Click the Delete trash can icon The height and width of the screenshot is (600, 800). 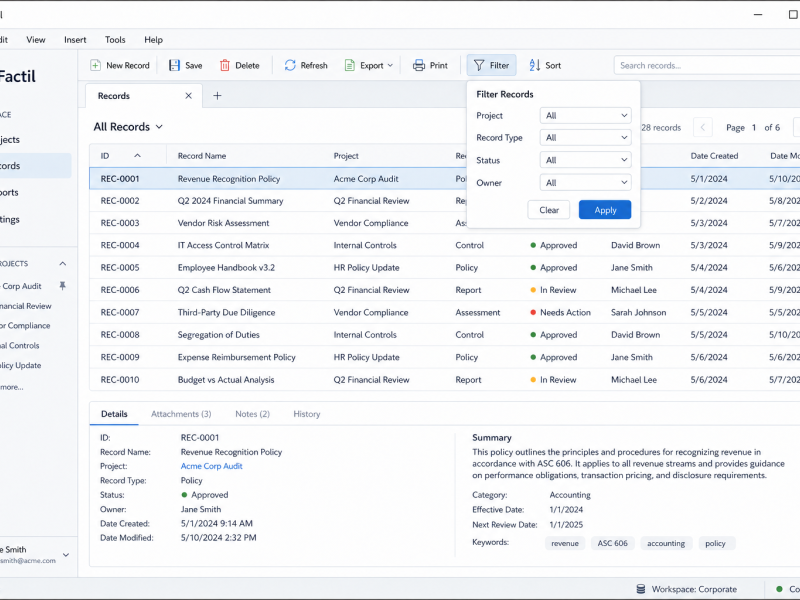224,65
